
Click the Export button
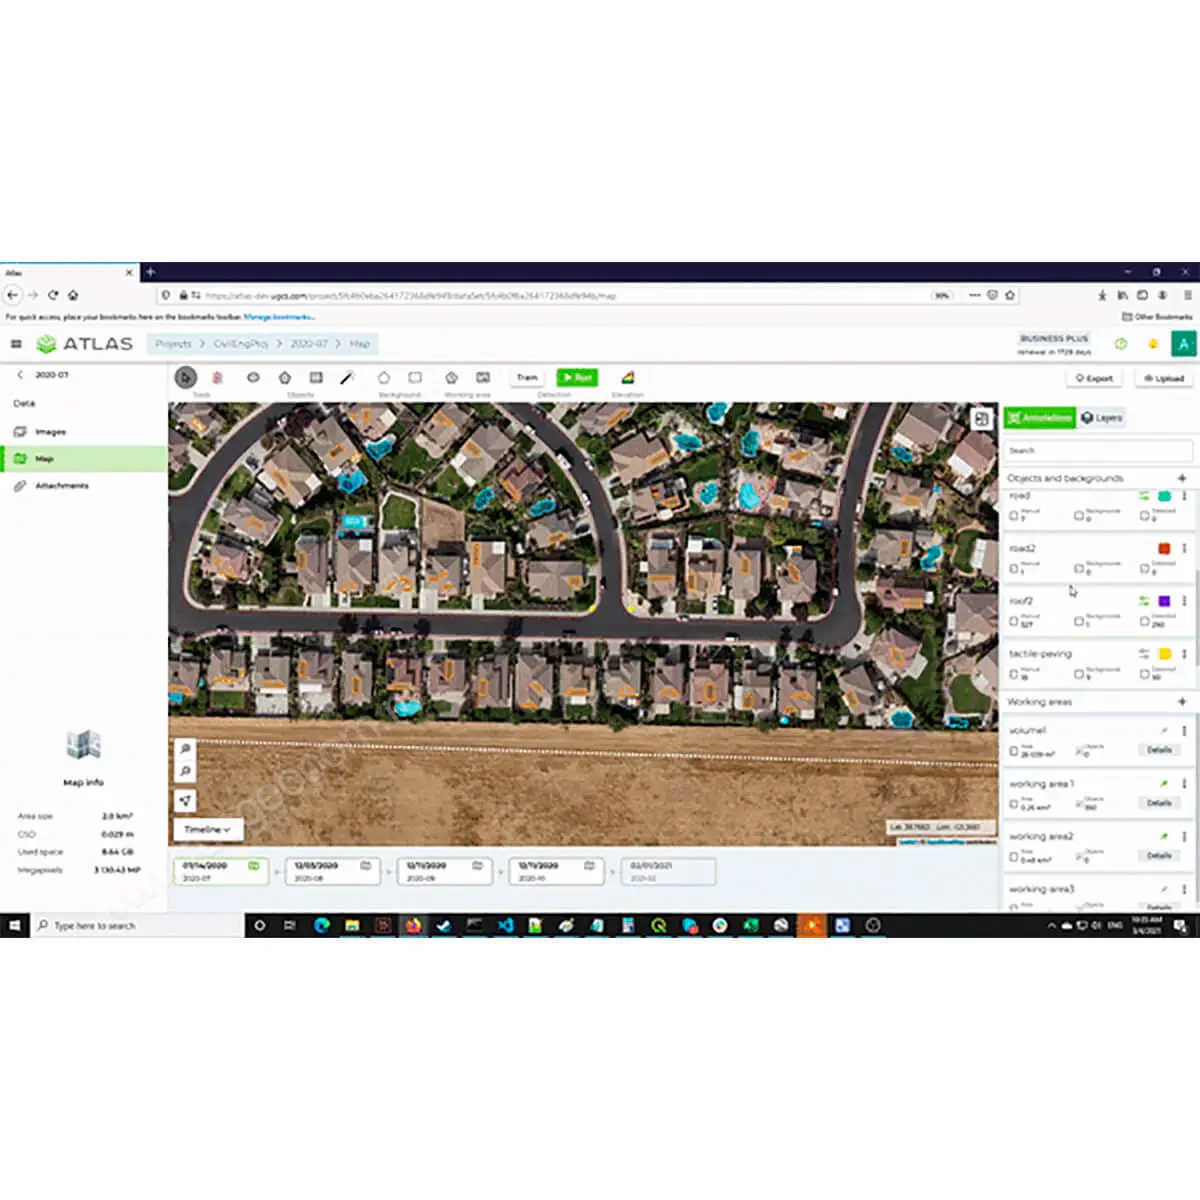point(1094,378)
